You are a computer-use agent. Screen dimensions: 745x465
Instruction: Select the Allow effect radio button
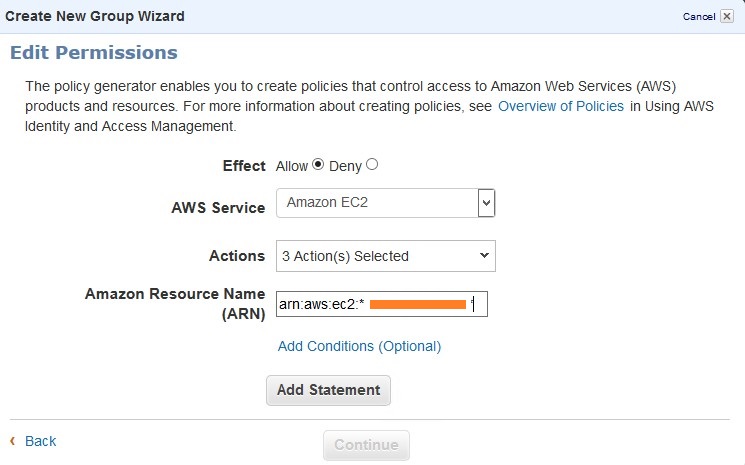pyautogui.click(x=319, y=165)
